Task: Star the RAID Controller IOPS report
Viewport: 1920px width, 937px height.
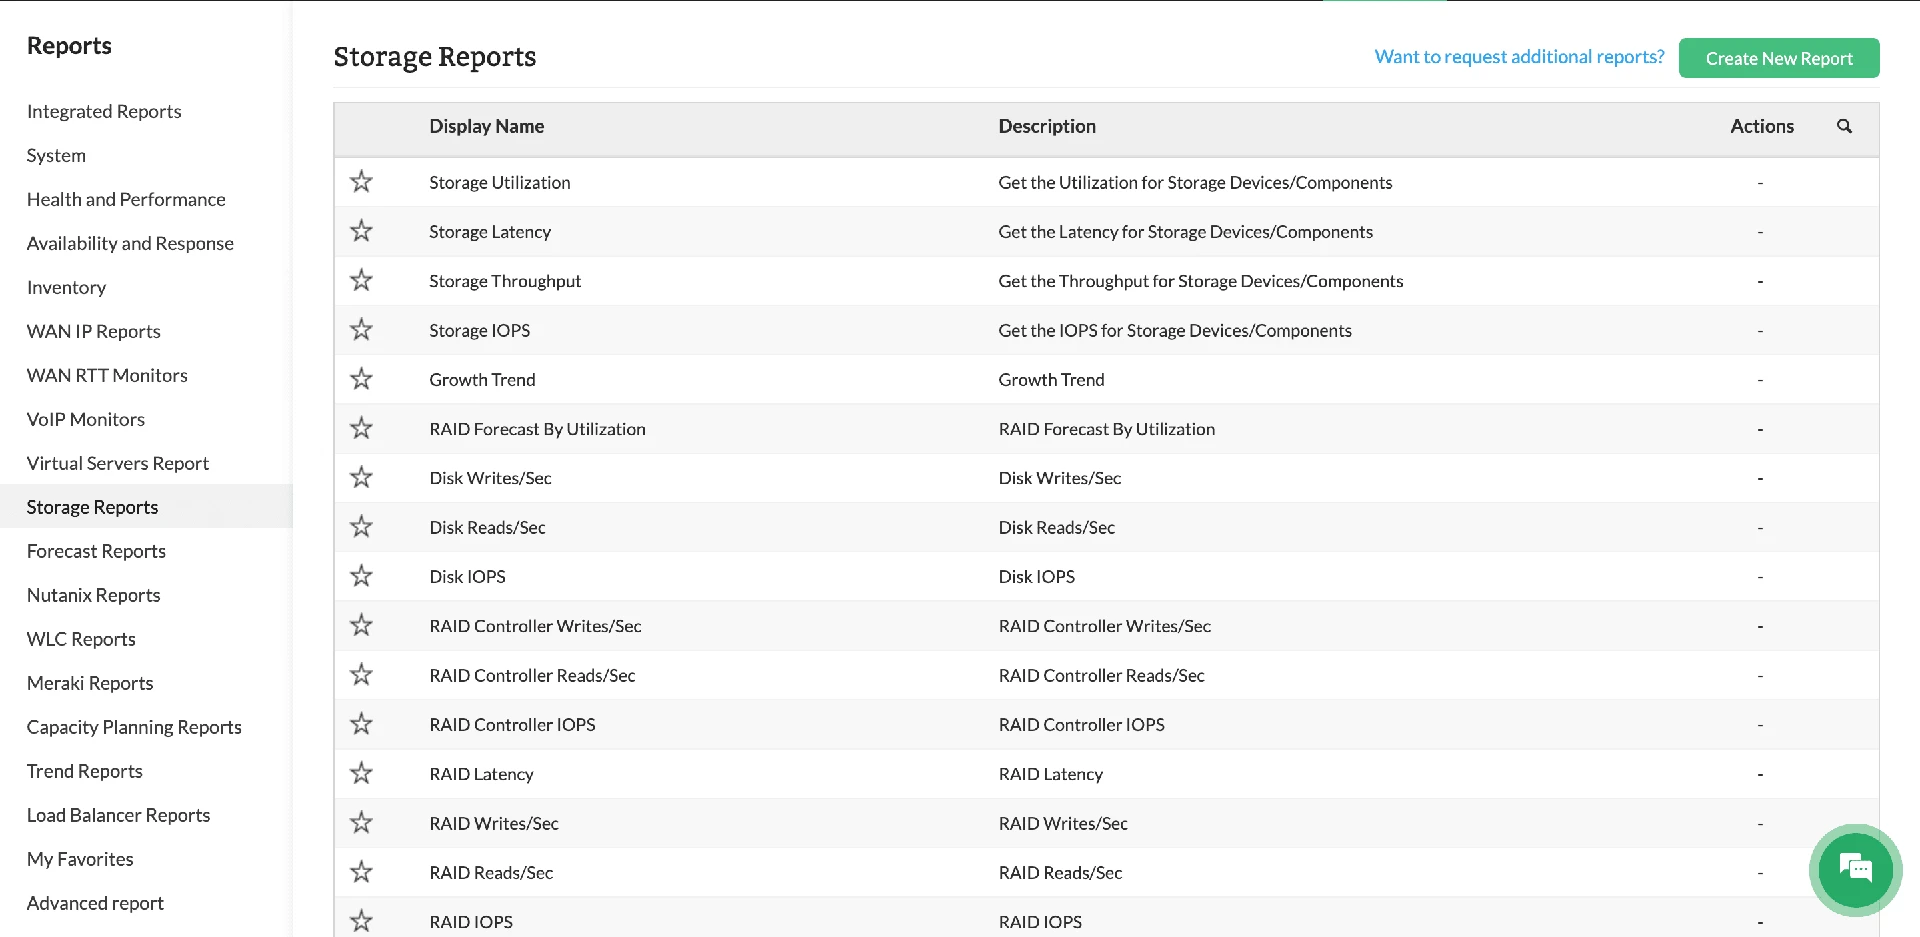Action: 360,723
